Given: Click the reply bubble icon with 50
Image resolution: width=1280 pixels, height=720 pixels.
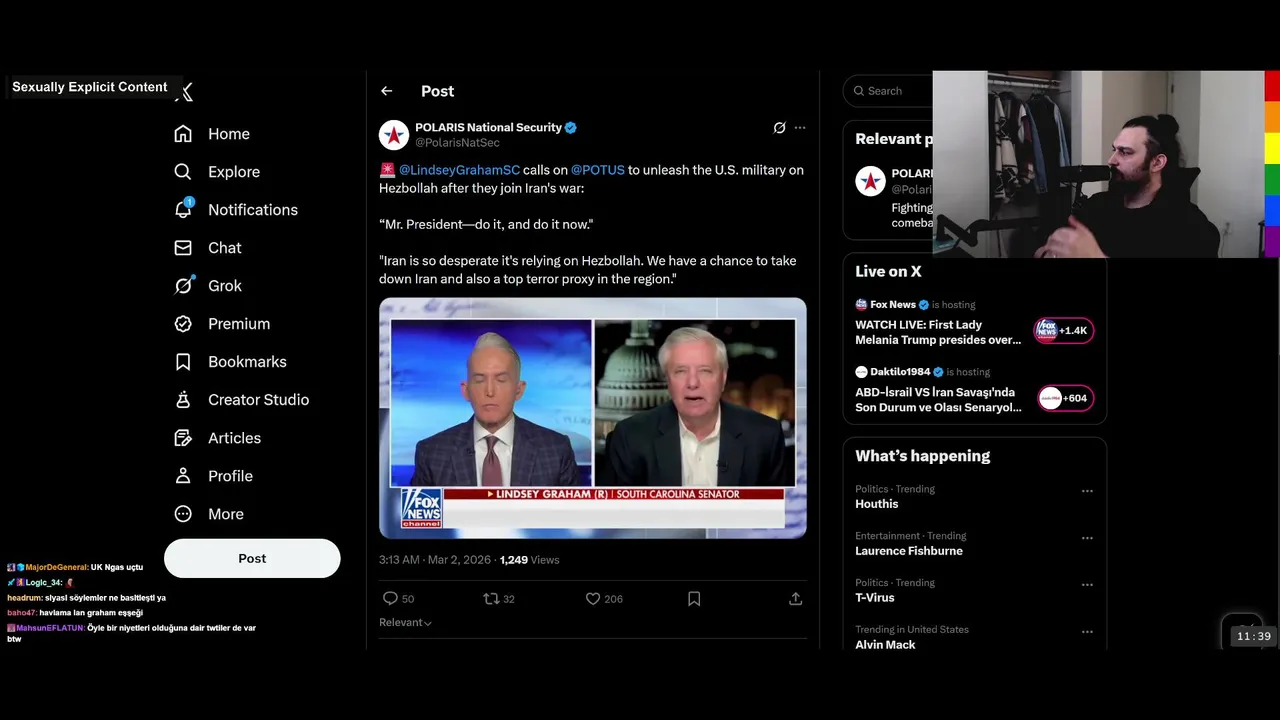Looking at the screenshot, I should [x=390, y=598].
